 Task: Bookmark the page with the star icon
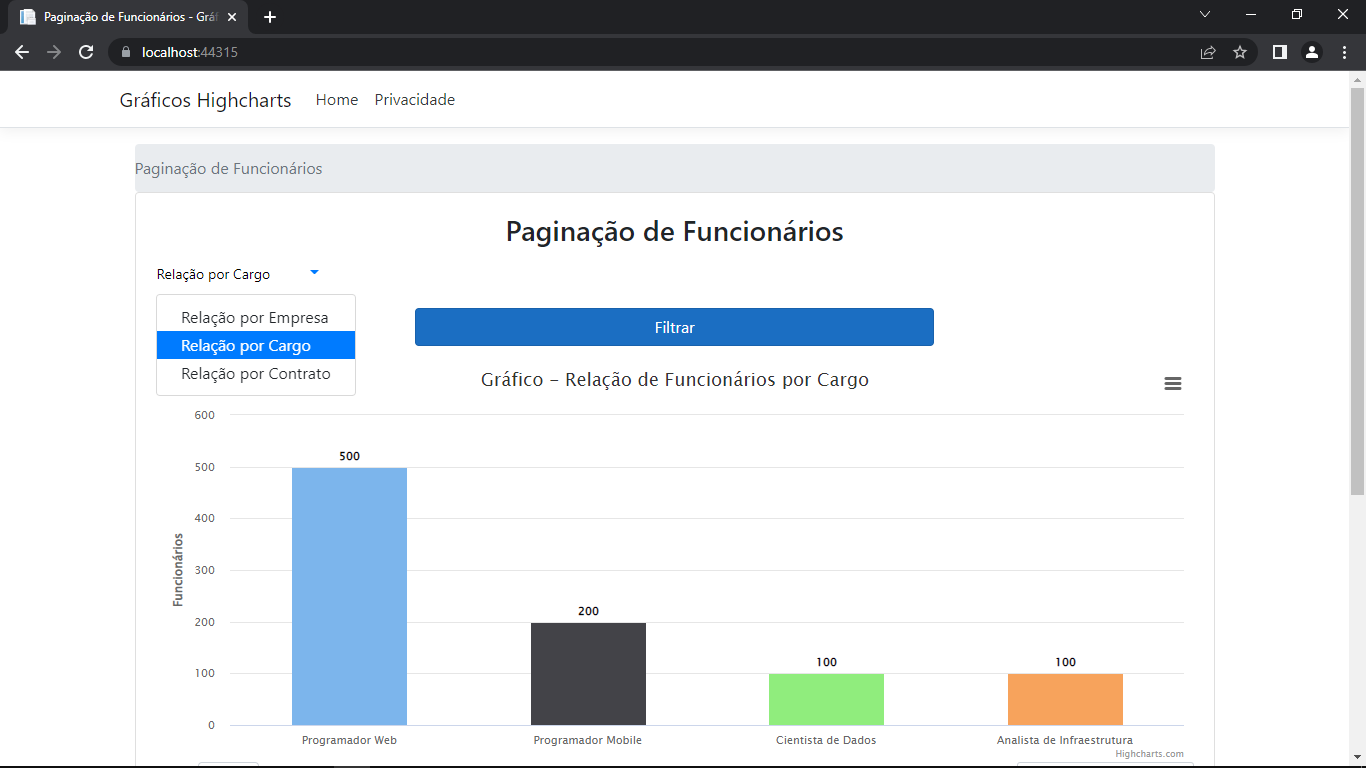click(1240, 52)
